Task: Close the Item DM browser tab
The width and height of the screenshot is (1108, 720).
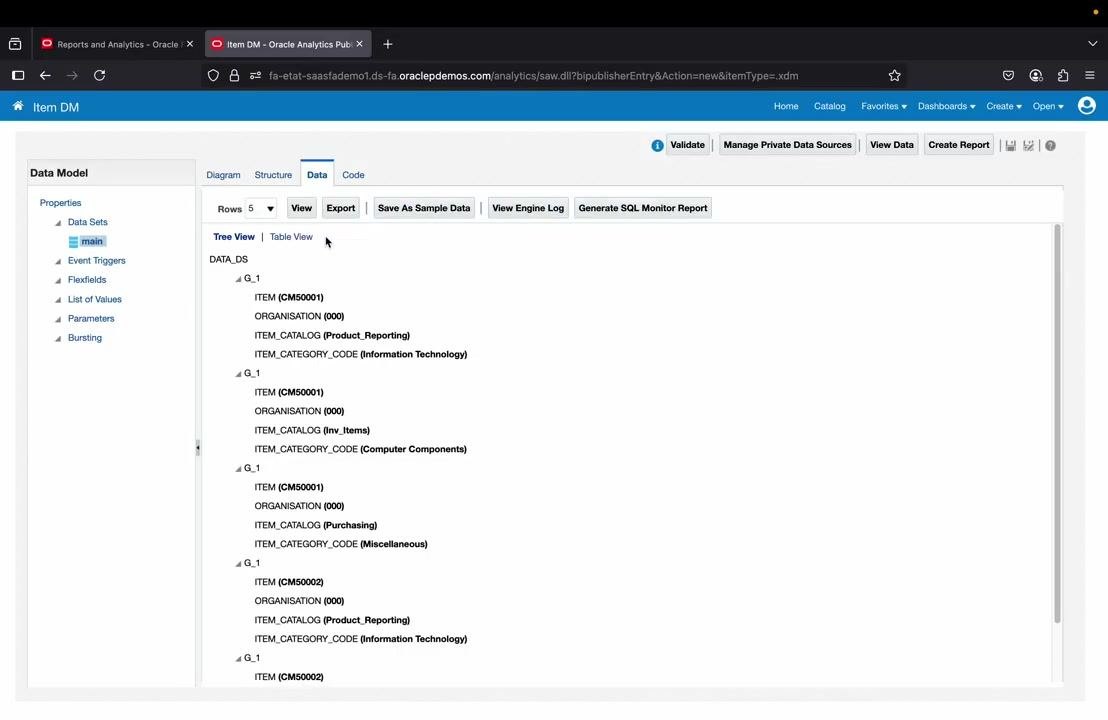Action: (x=360, y=44)
